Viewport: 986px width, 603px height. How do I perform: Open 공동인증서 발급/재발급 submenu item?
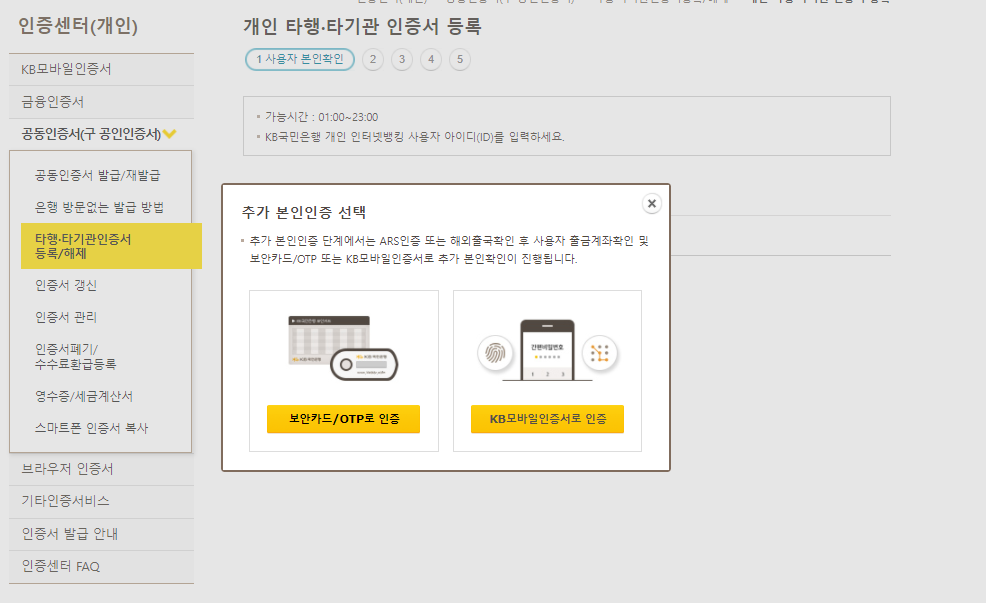97,175
